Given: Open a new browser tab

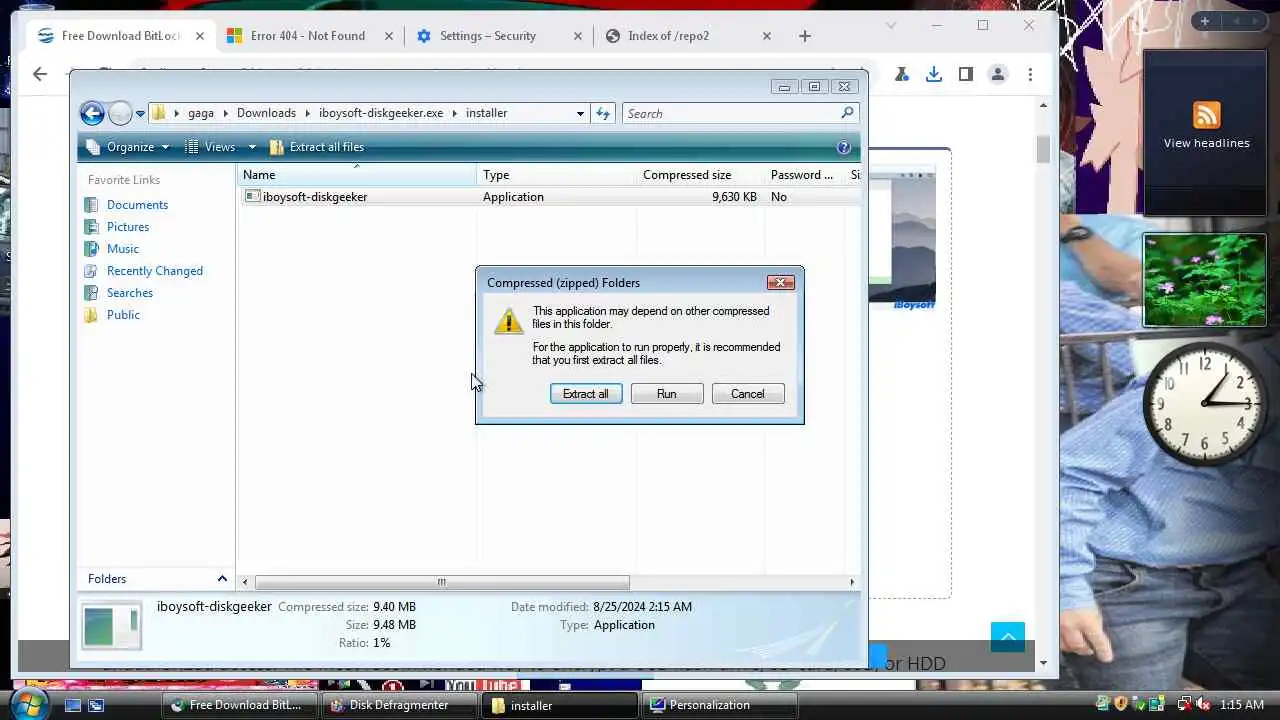Looking at the screenshot, I should [x=805, y=36].
